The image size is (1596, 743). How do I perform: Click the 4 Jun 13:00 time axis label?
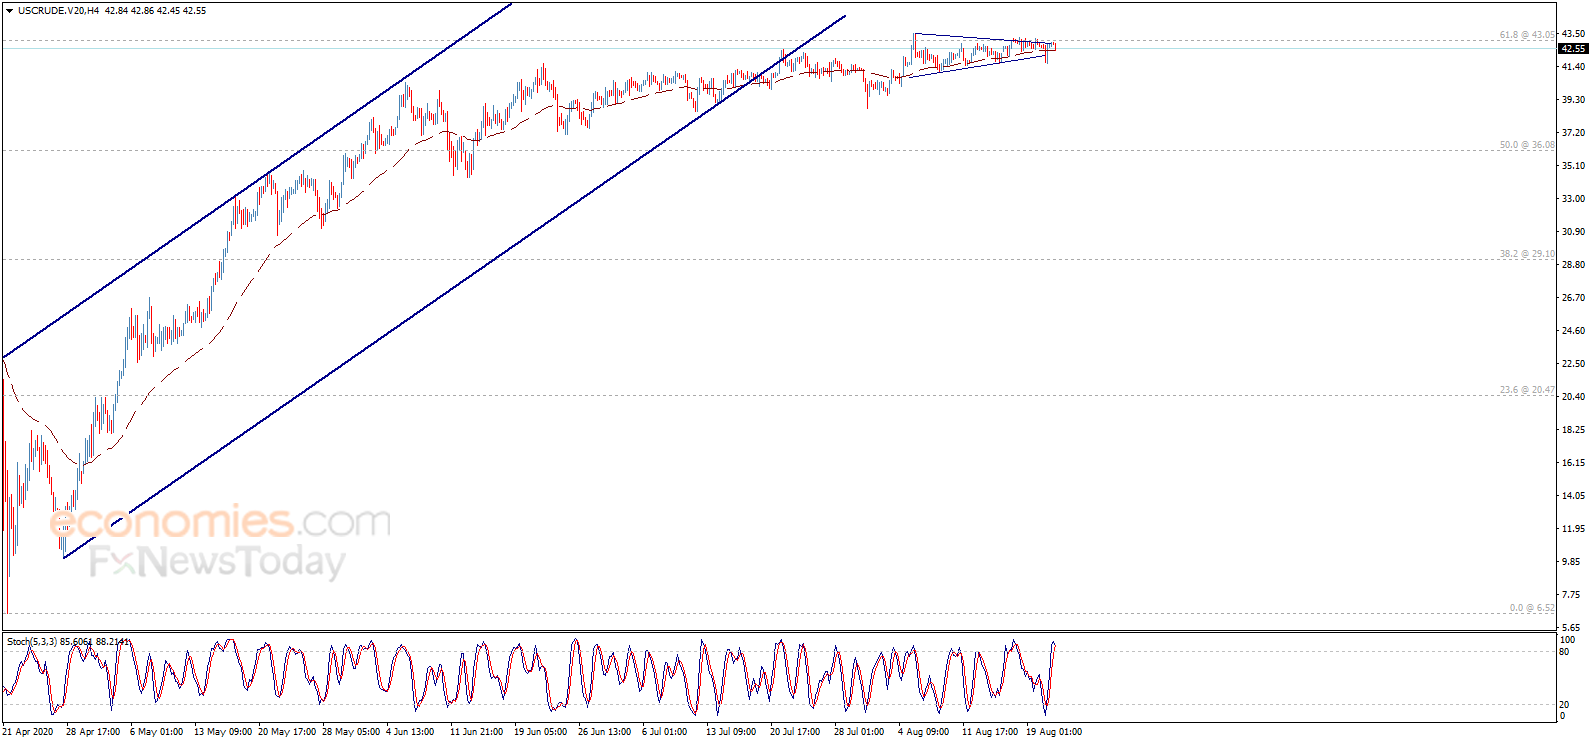(410, 732)
